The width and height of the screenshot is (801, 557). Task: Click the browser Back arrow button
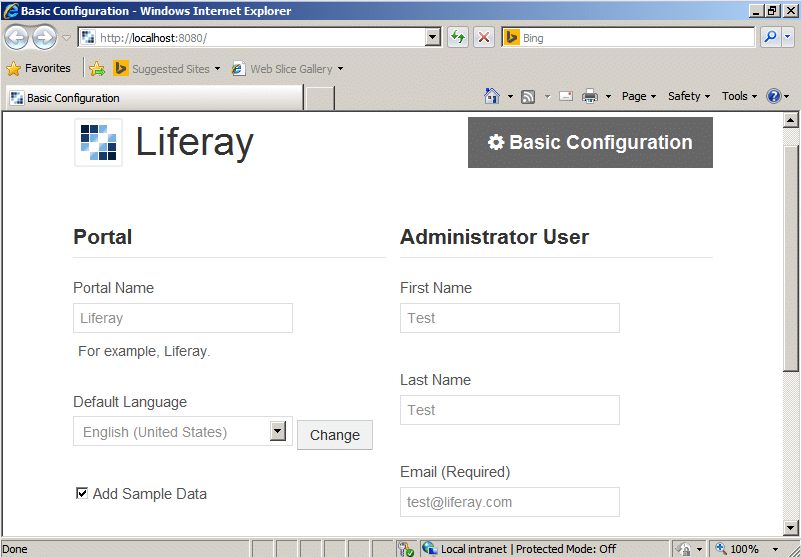[16, 37]
